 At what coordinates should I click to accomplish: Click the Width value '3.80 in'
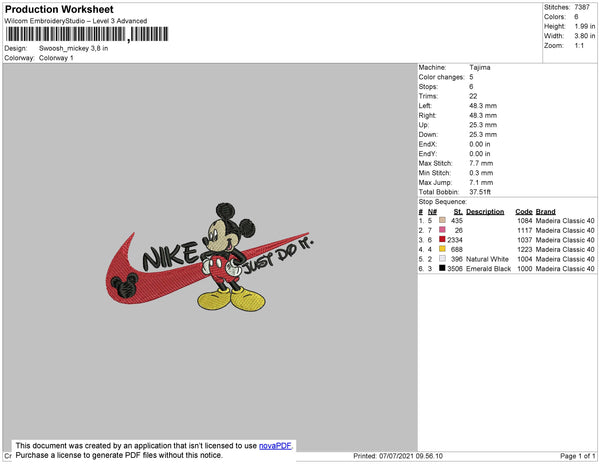pos(584,36)
